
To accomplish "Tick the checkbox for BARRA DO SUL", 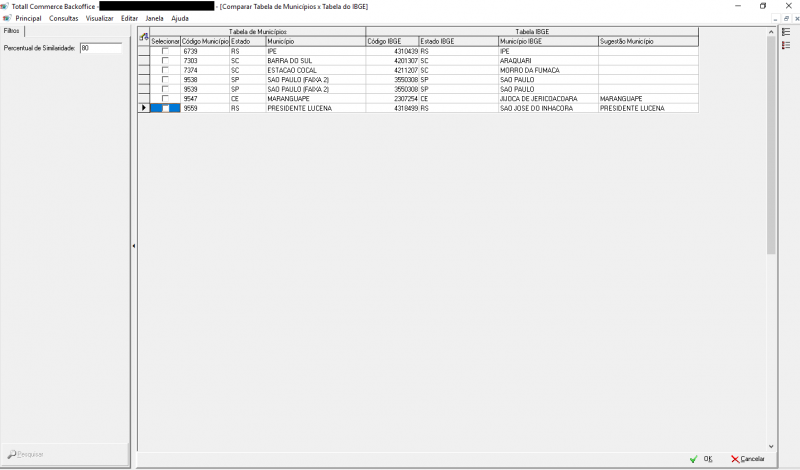I will coord(166,60).
